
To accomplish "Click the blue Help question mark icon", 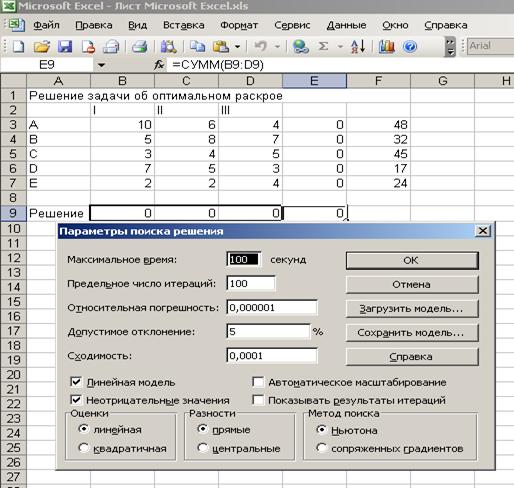I will coord(410,46).
